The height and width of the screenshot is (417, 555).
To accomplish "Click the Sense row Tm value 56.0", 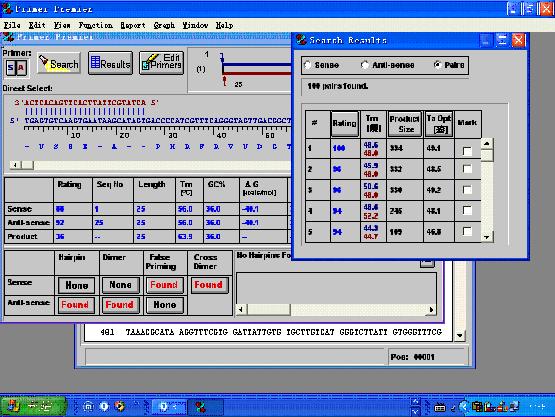I will pos(185,209).
